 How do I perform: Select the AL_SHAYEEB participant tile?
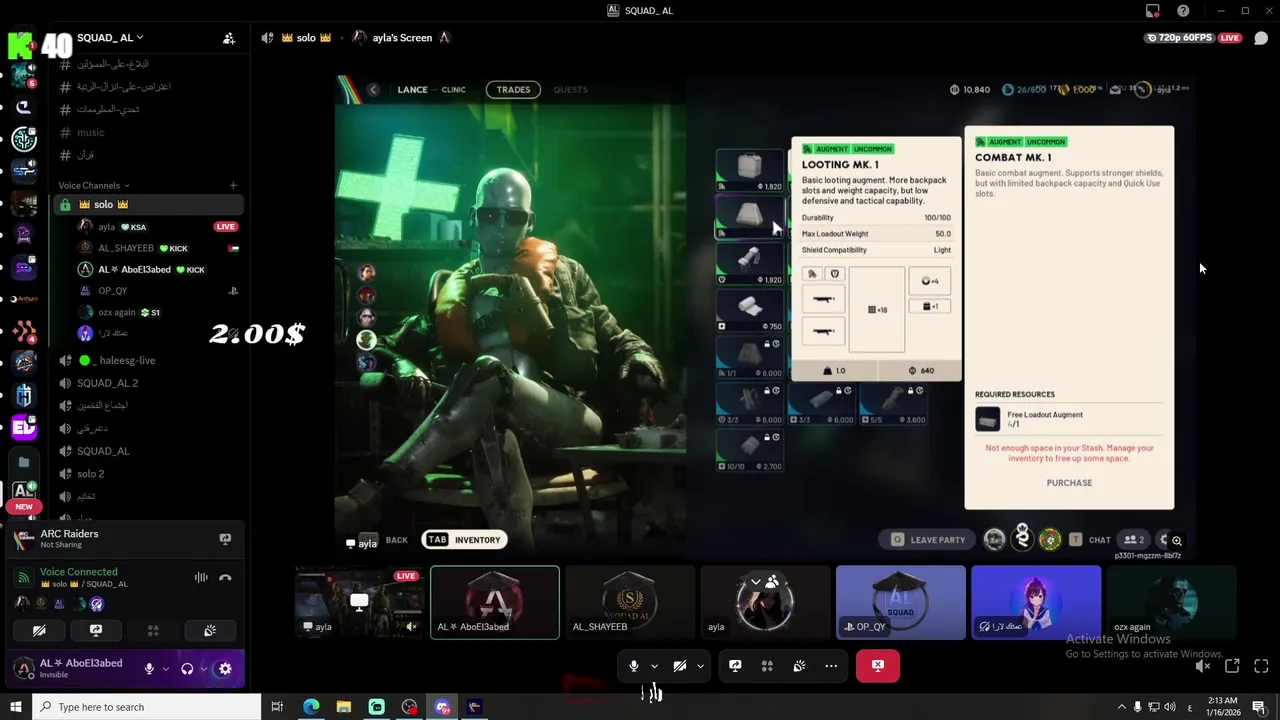[630, 602]
